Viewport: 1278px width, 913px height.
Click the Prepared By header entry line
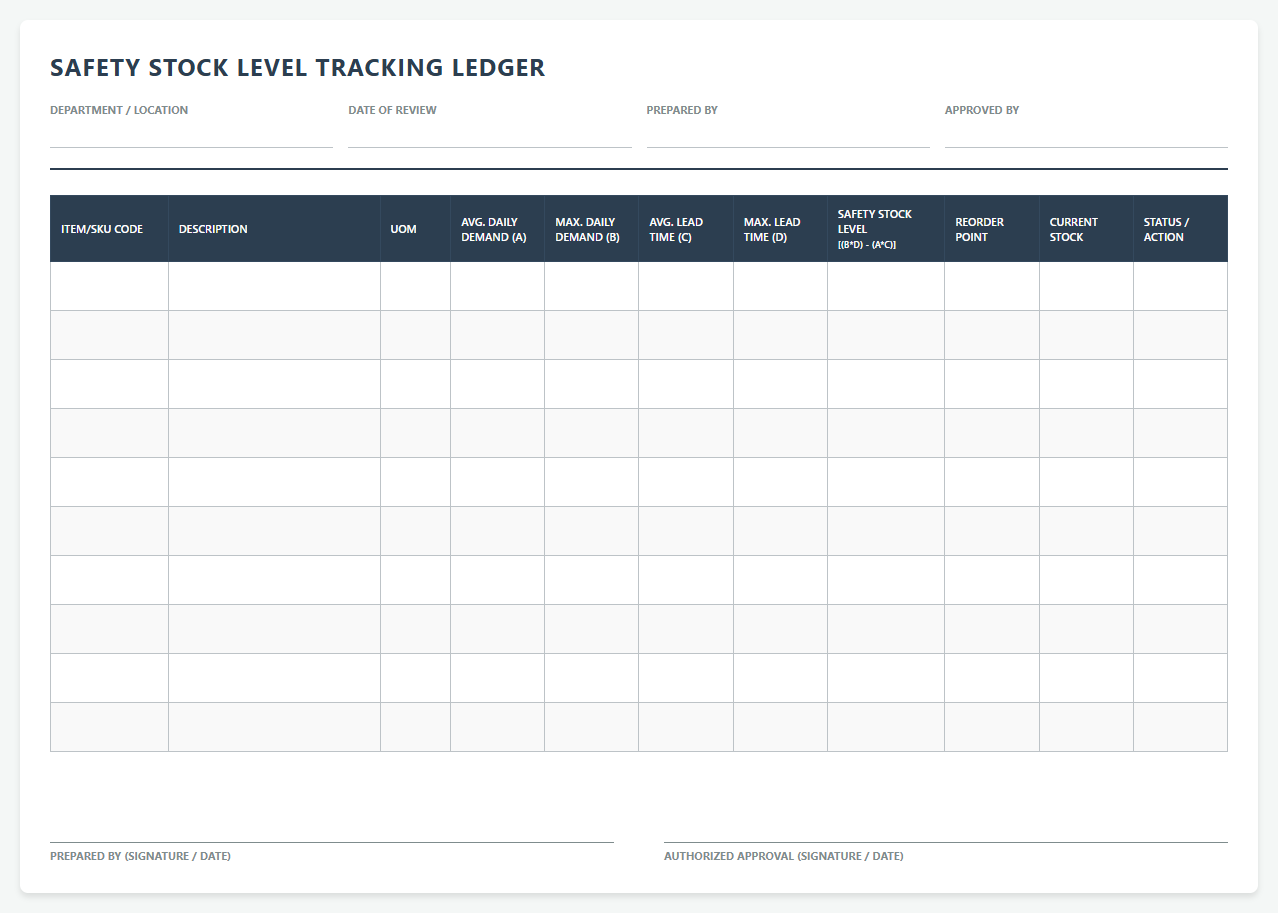pos(788,136)
